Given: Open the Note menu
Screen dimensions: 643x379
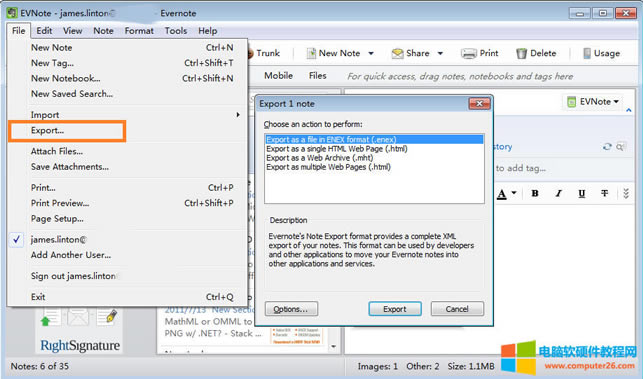Looking at the screenshot, I should (x=103, y=31).
